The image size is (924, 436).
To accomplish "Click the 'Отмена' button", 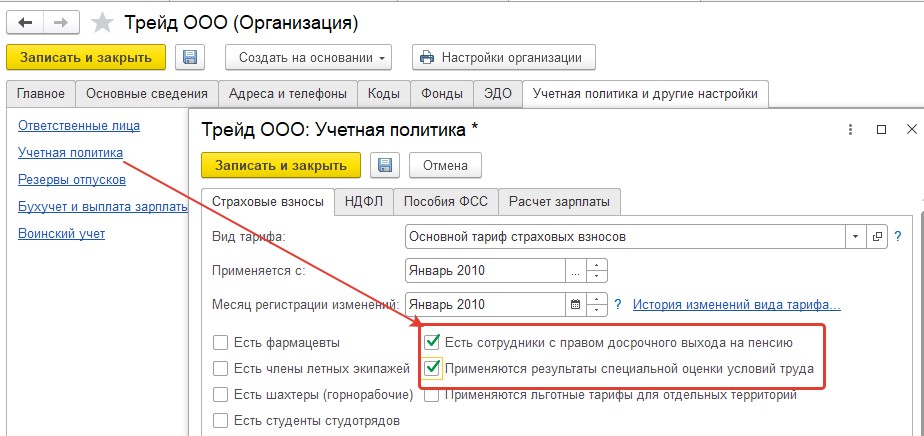I will click(445, 166).
